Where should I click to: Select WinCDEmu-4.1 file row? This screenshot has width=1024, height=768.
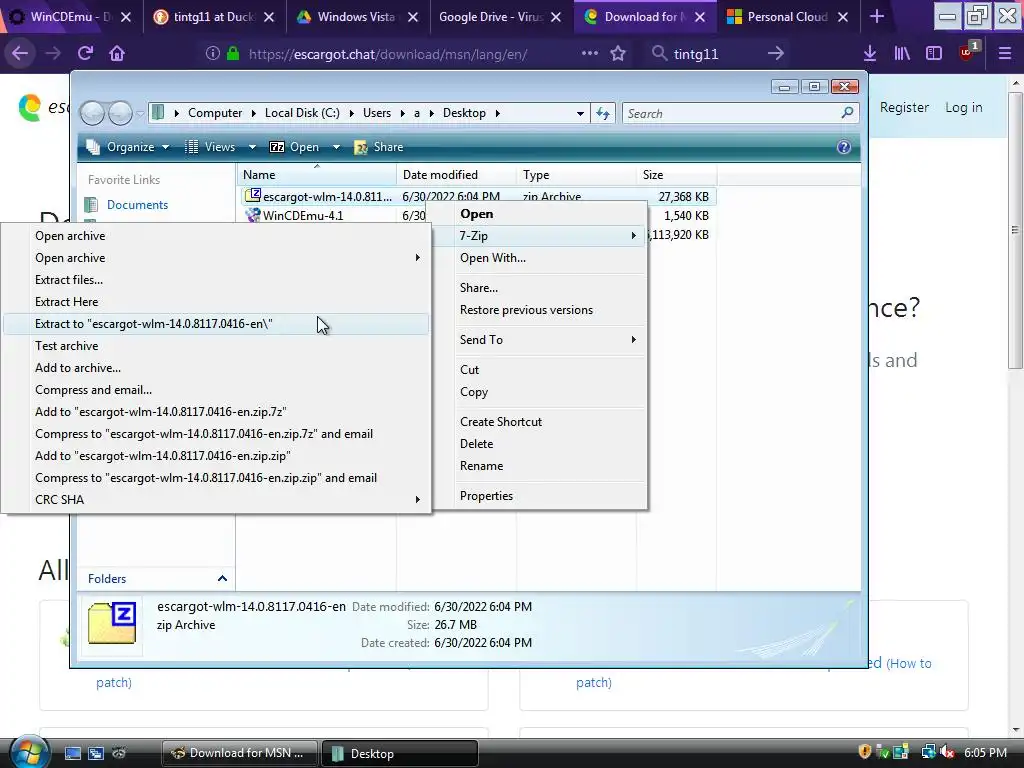coord(479,216)
